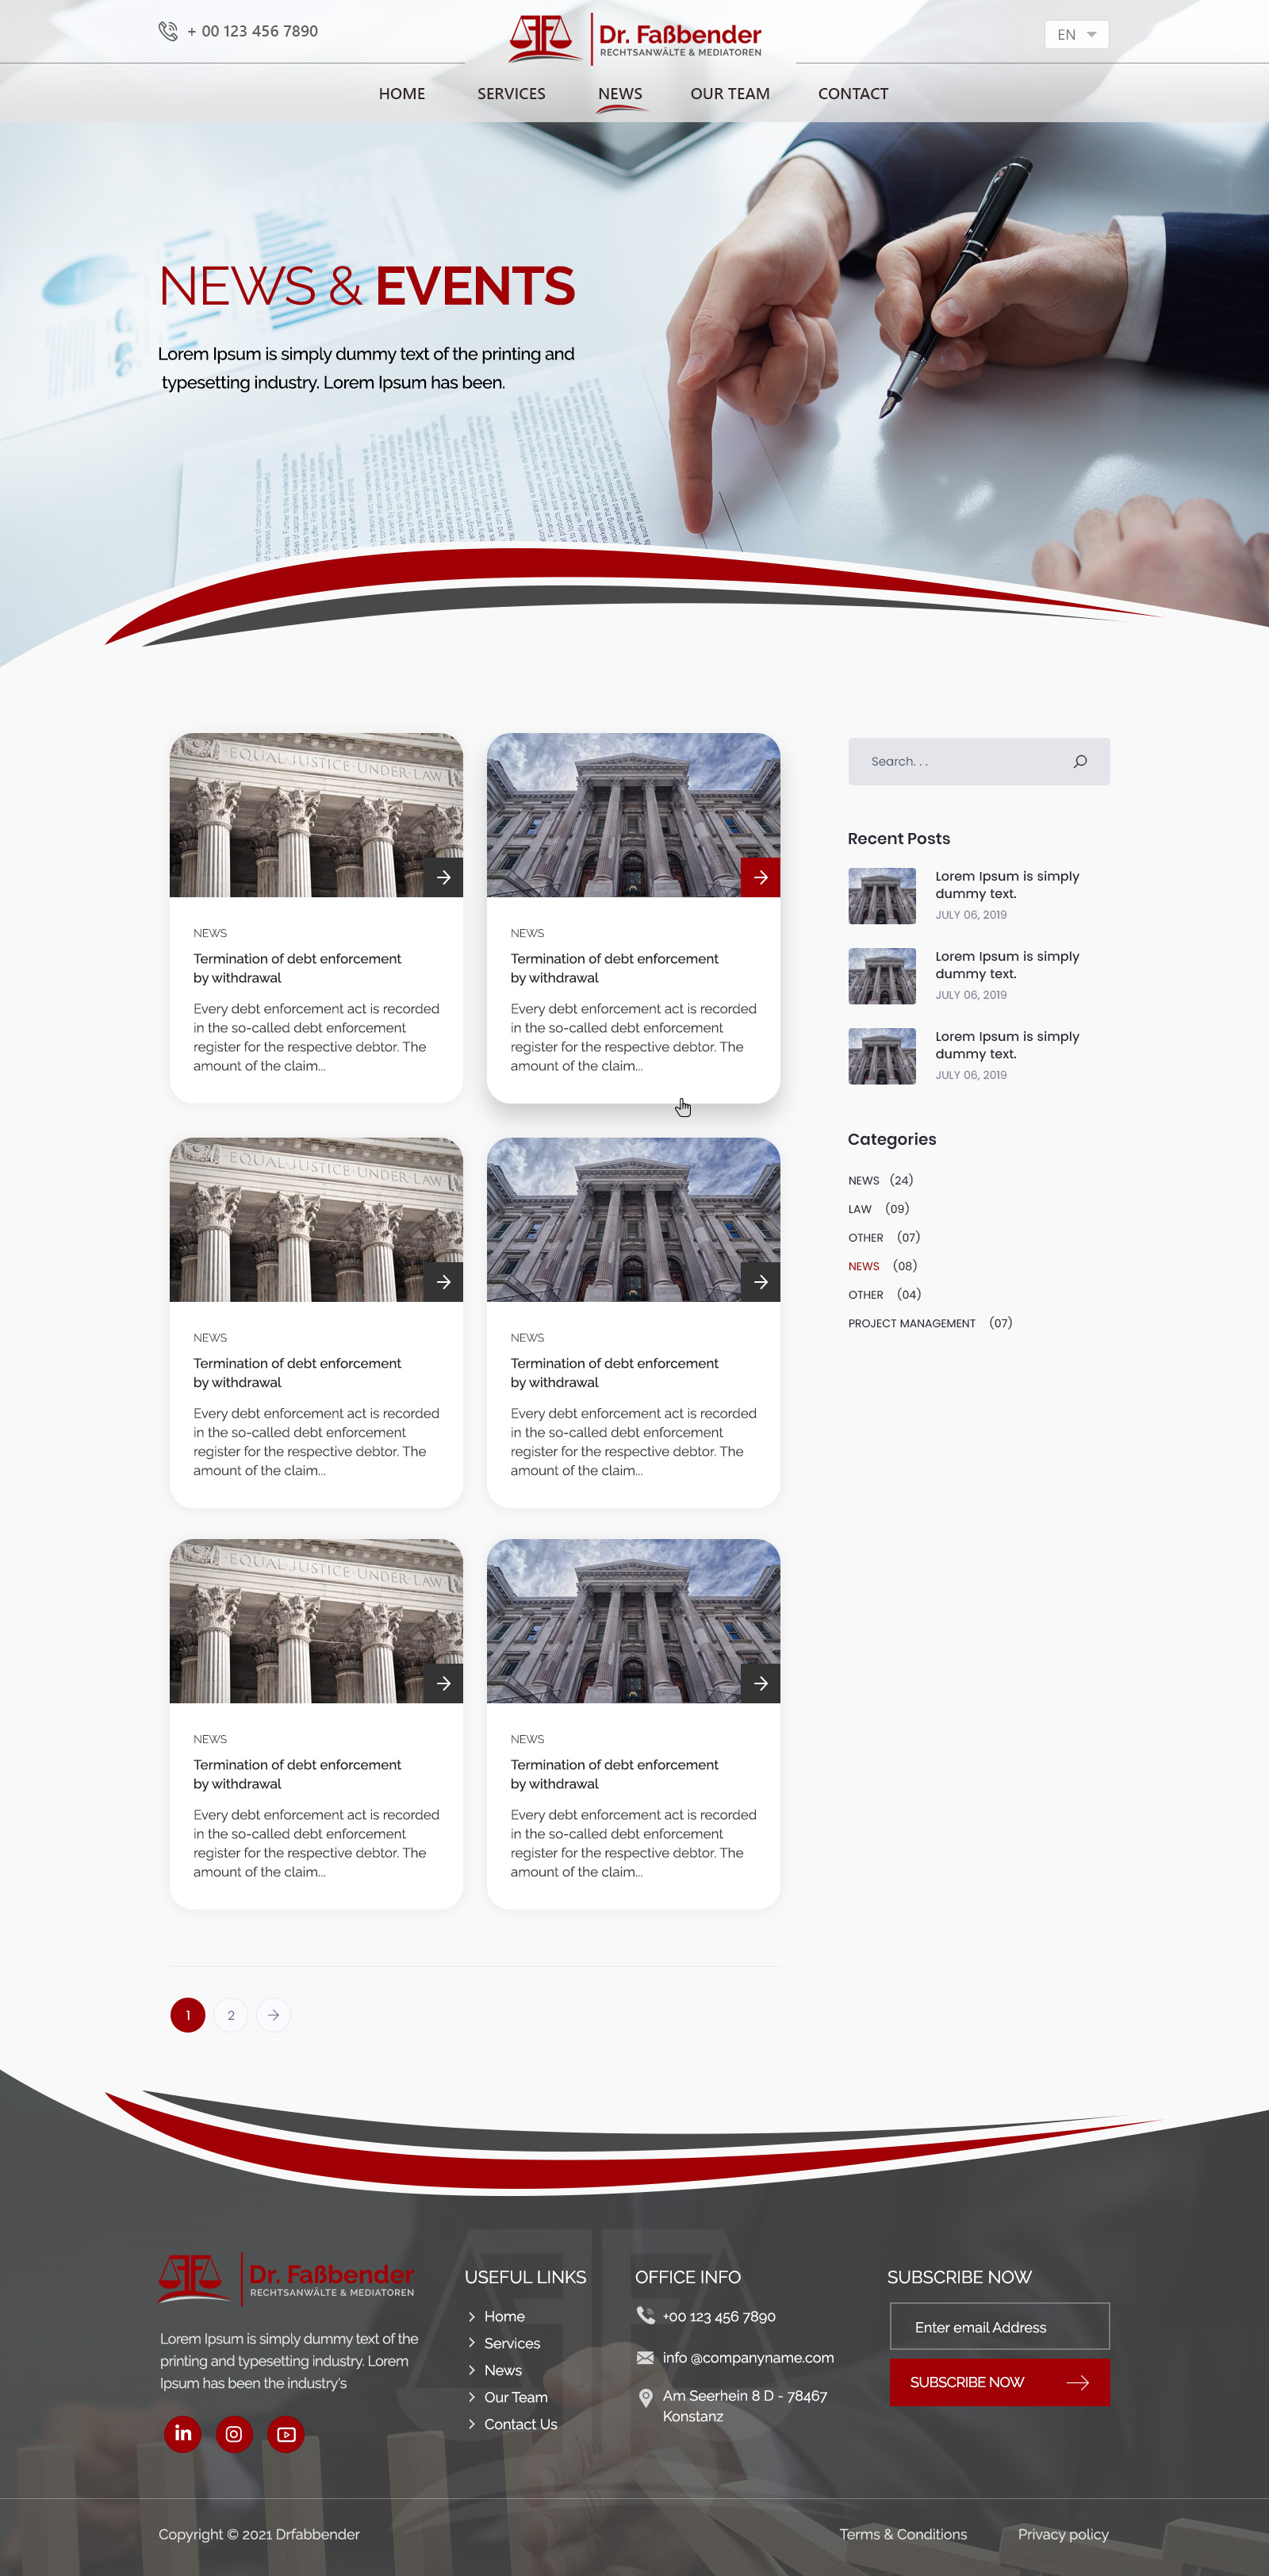Click the phone icon in the header
The width and height of the screenshot is (1269, 2576).
pos(168,31)
